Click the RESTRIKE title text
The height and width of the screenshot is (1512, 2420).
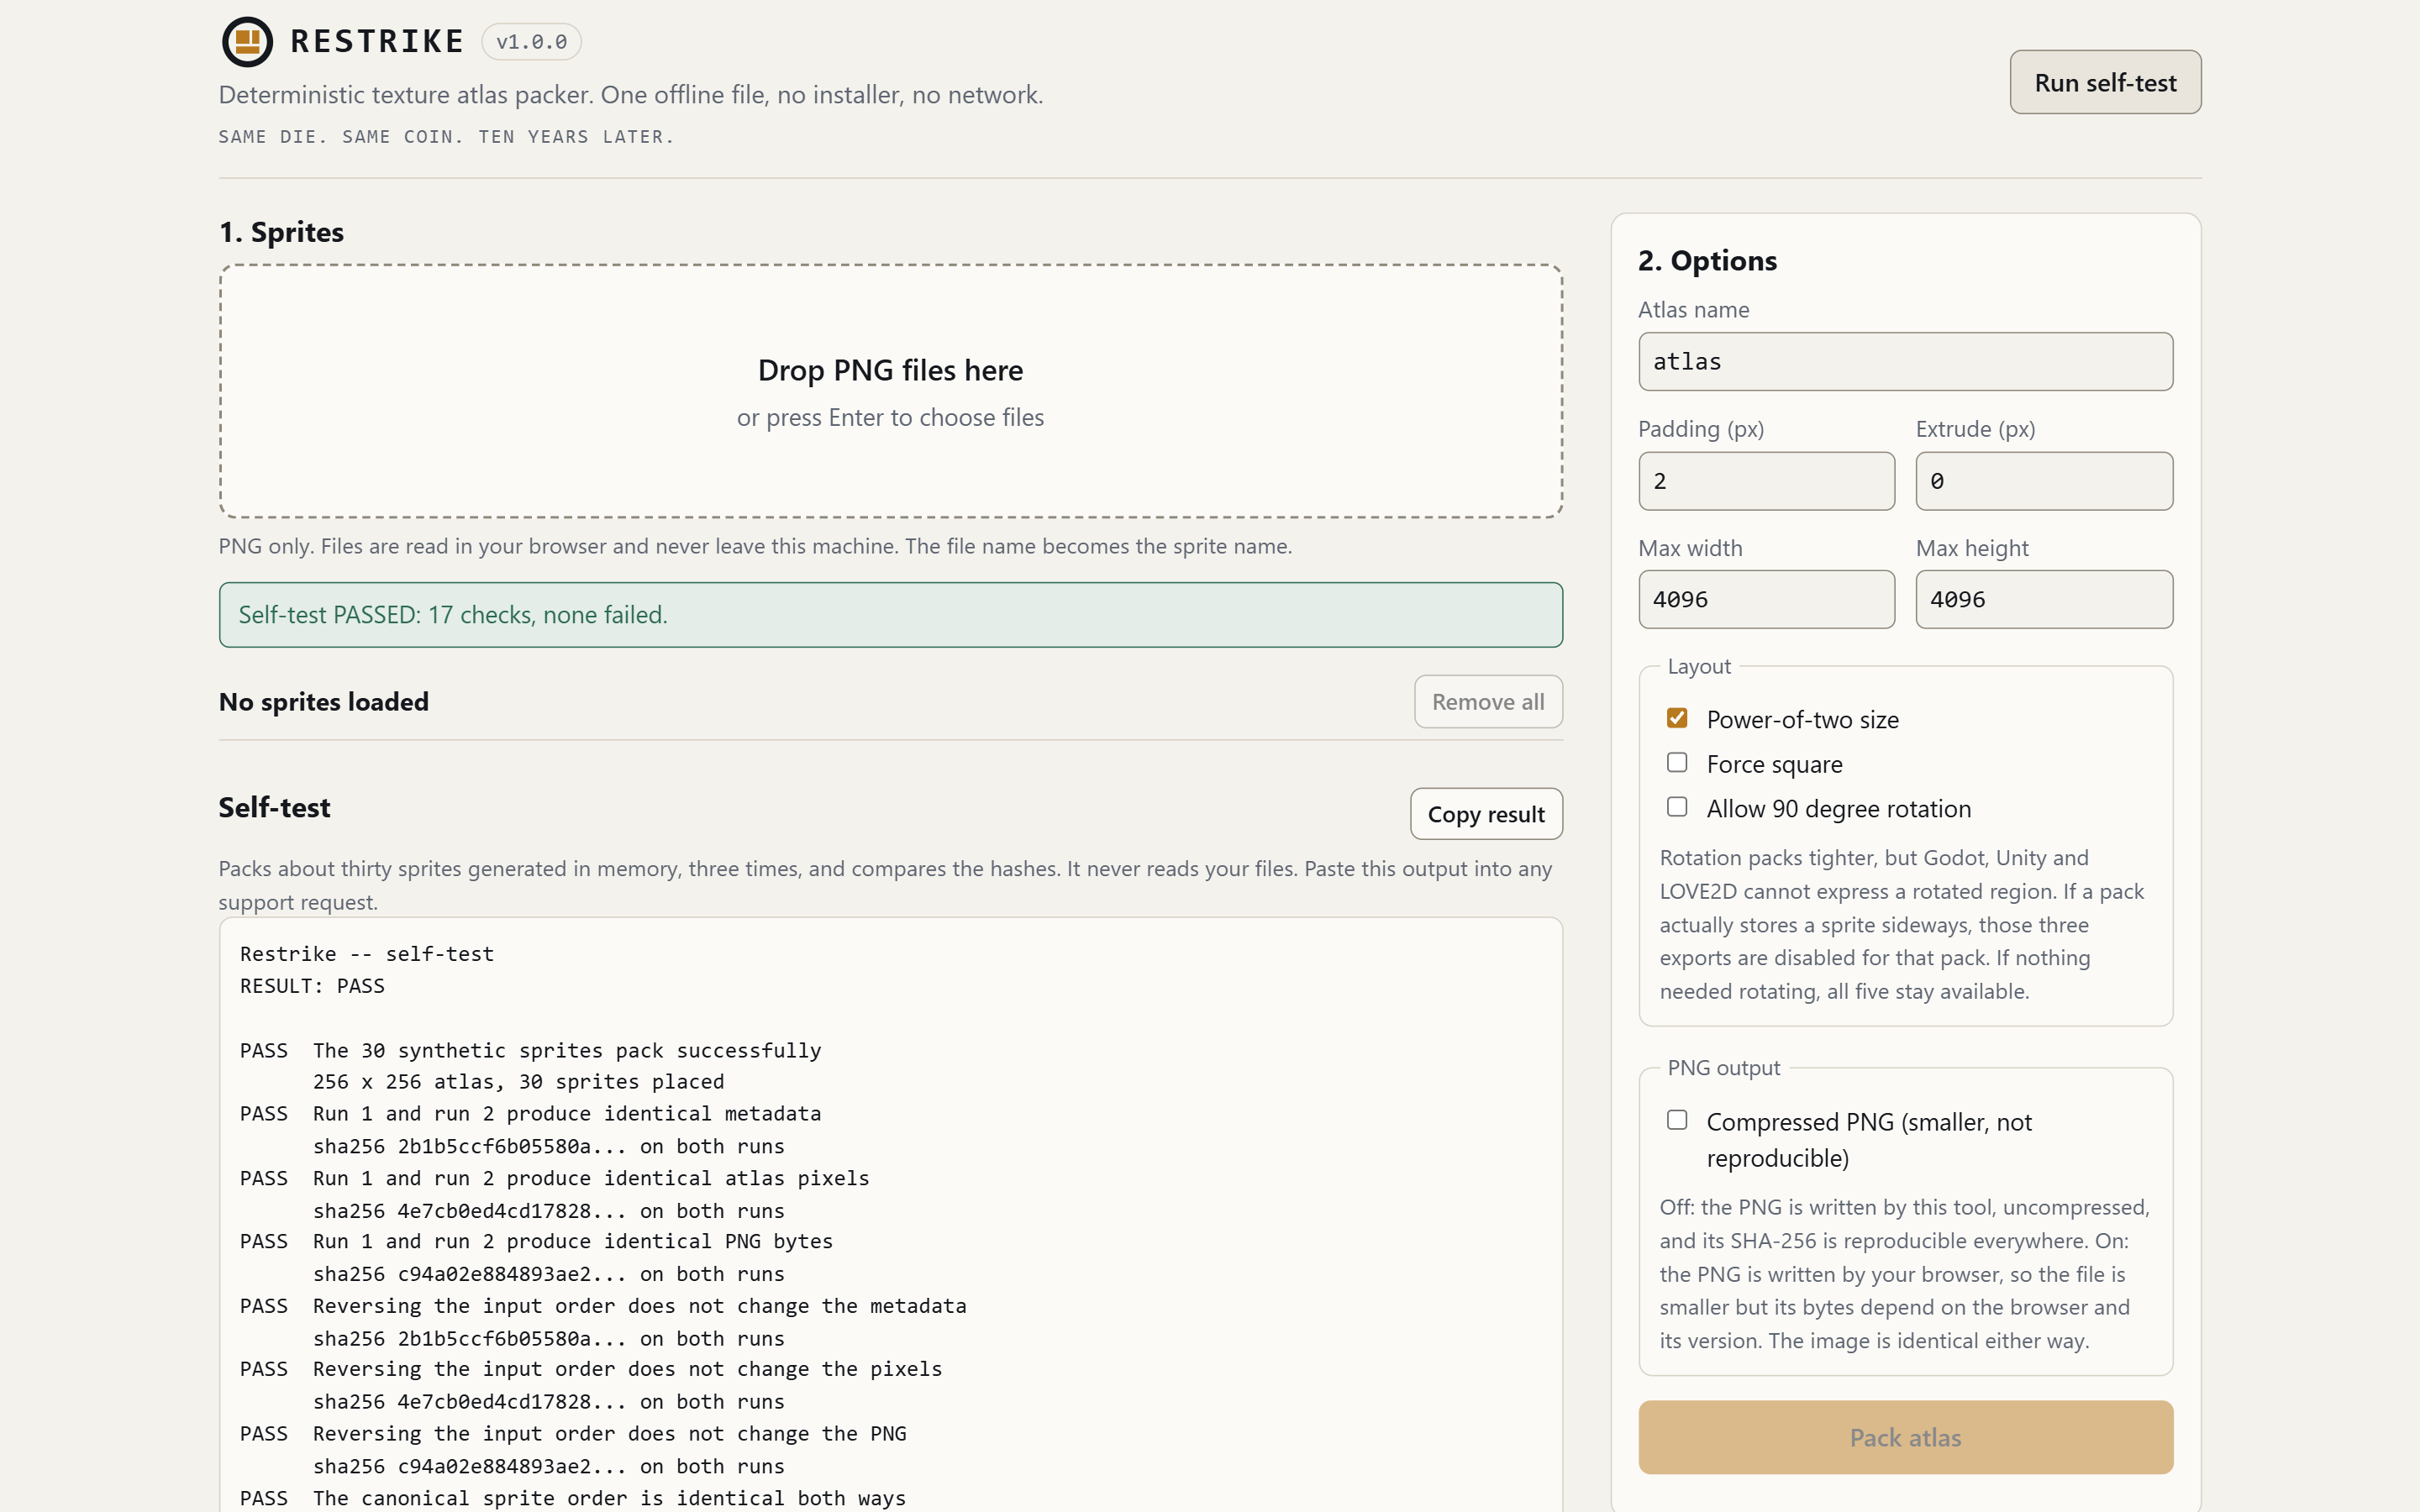pyautogui.click(x=377, y=42)
